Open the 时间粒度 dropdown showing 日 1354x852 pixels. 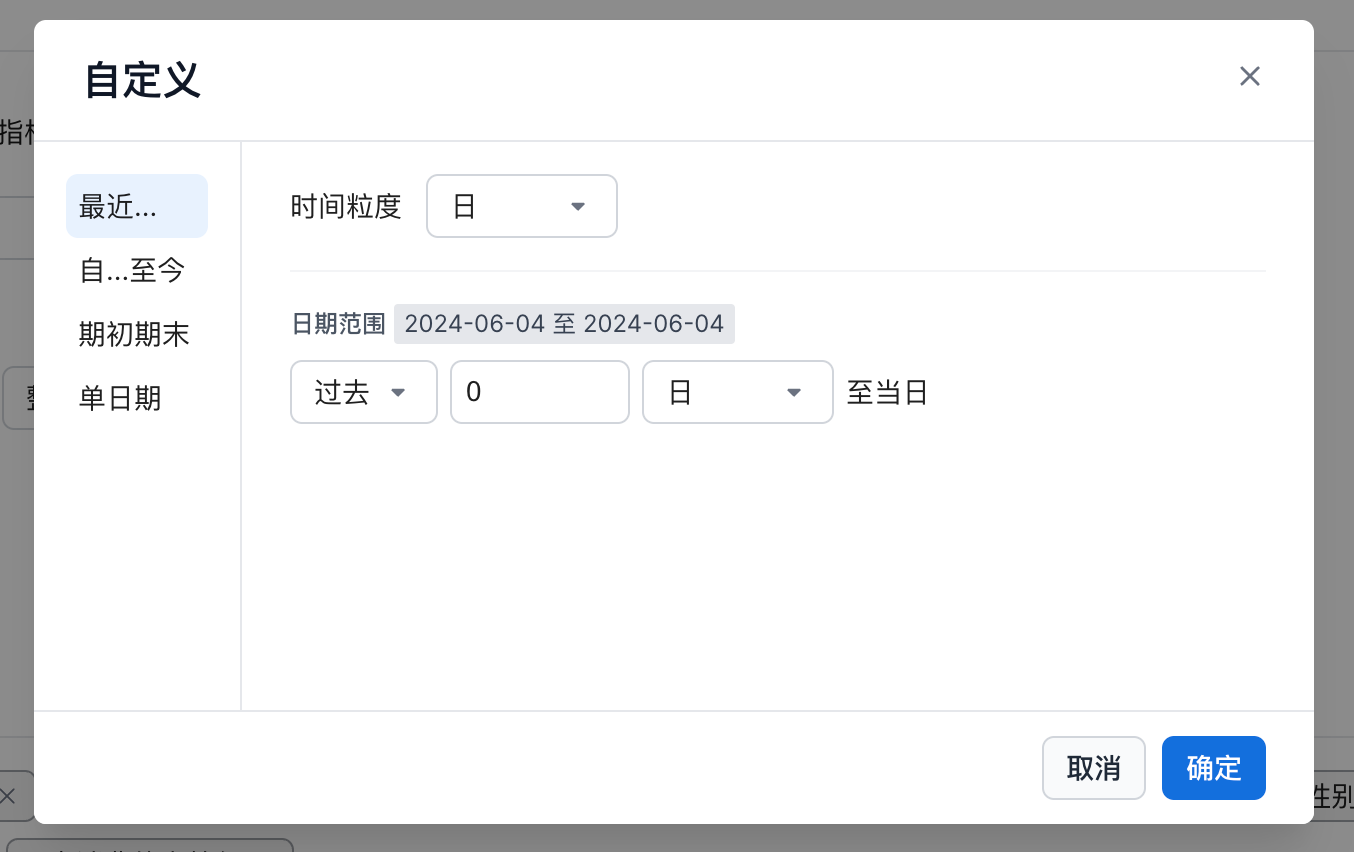pyautogui.click(x=521, y=207)
